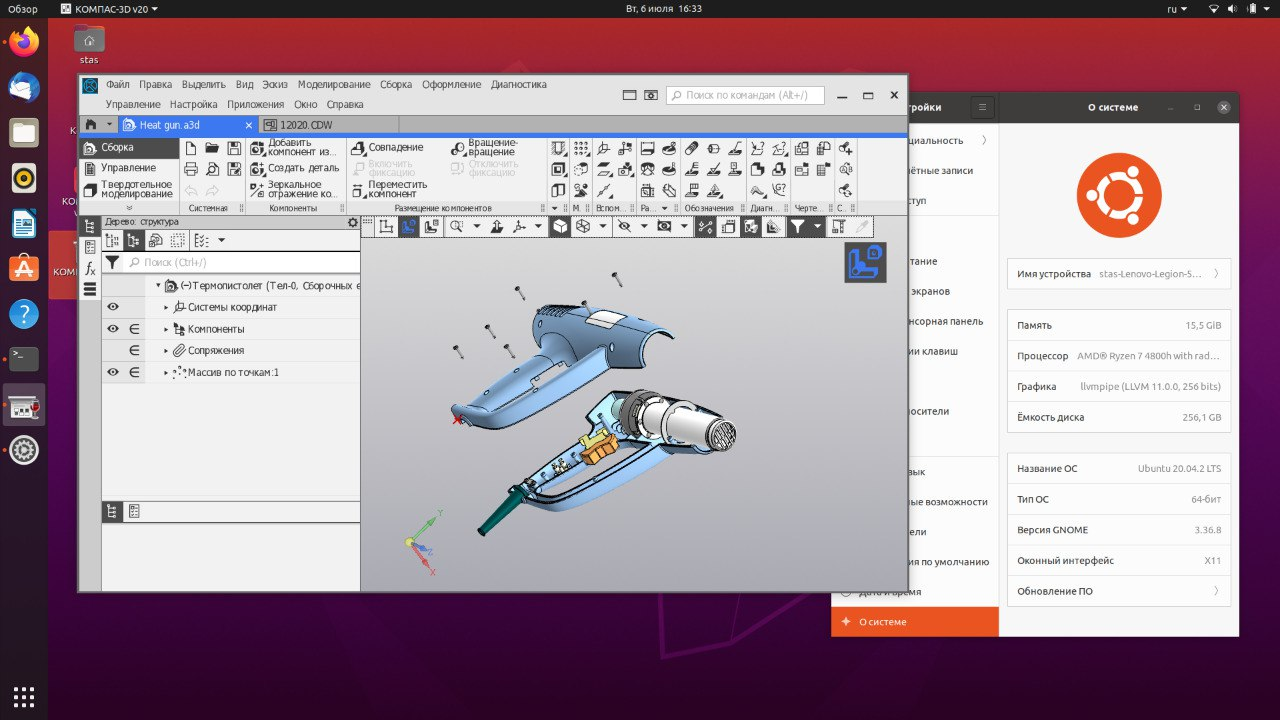Screen dimensions: 1280x720
Task: Activate Зеркальное отражение компонентов tool
Action: click(256, 187)
